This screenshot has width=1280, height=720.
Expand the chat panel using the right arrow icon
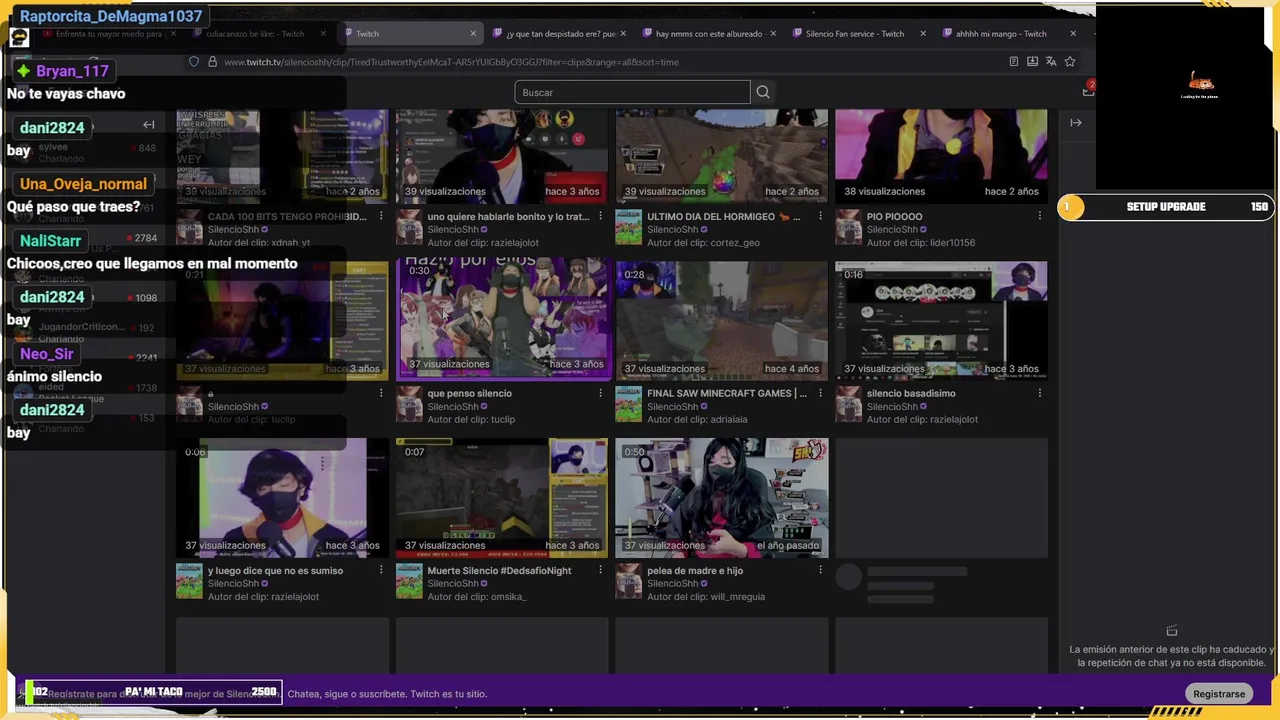tap(1076, 123)
